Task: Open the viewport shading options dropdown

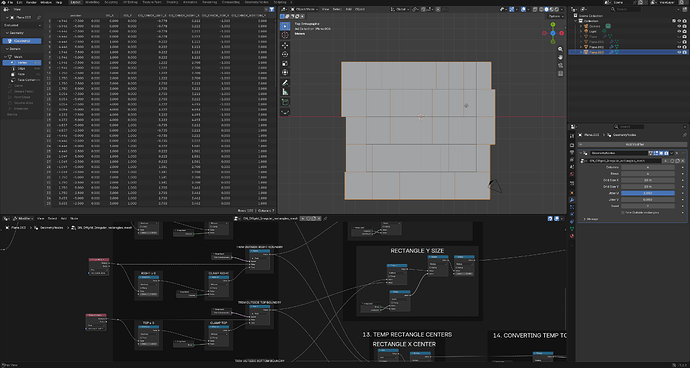Action: click(x=563, y=9)
